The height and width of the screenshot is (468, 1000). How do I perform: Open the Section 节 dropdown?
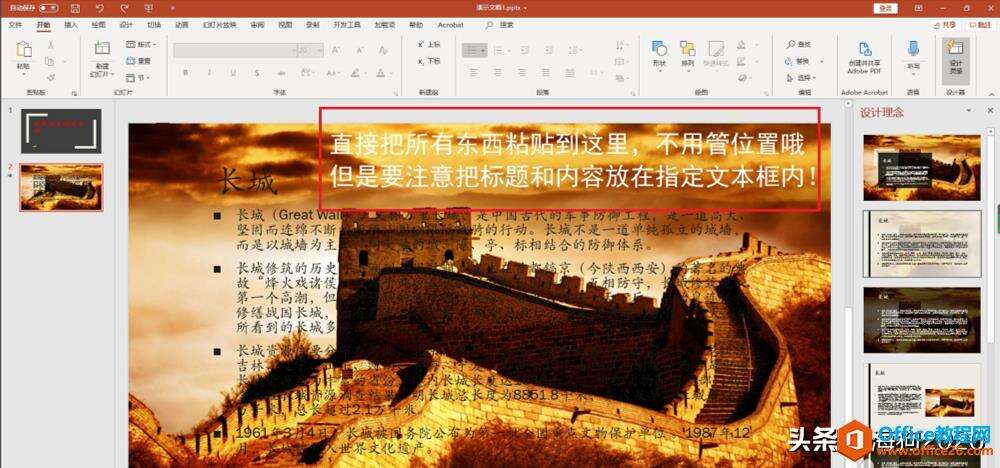click(x=138, y=78)
